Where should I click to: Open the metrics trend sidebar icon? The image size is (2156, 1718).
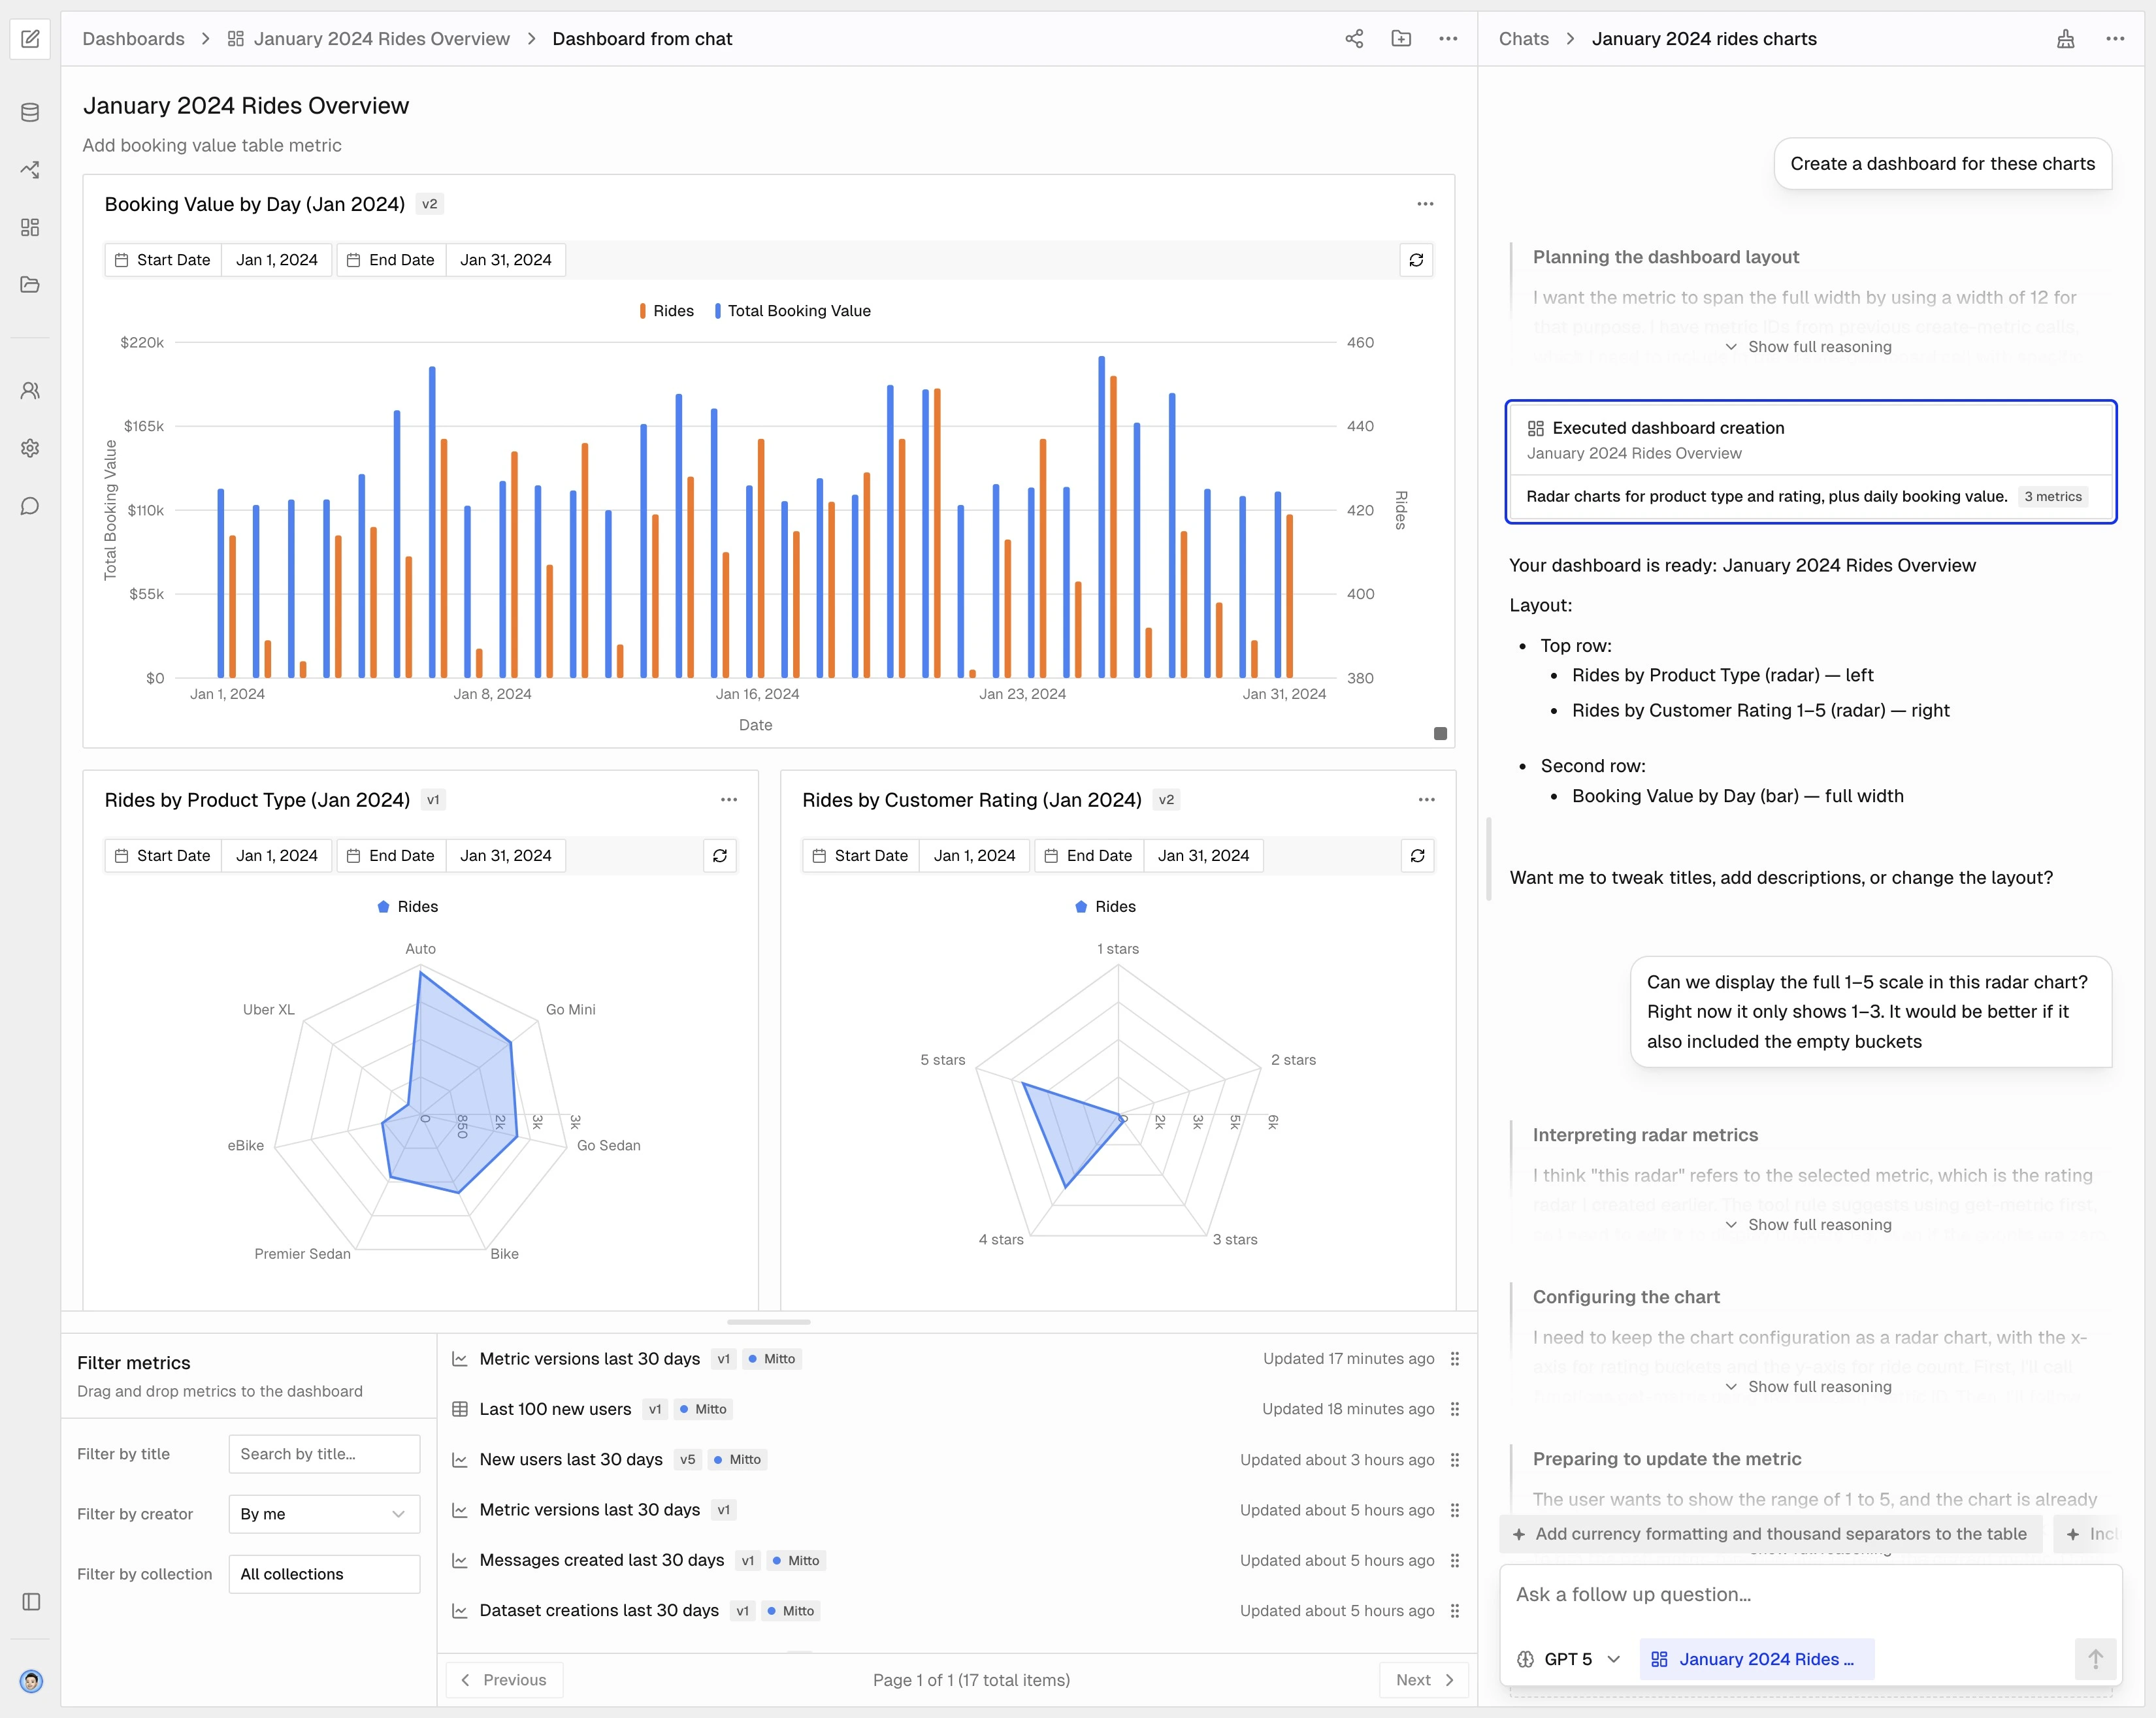pos(30,170)
